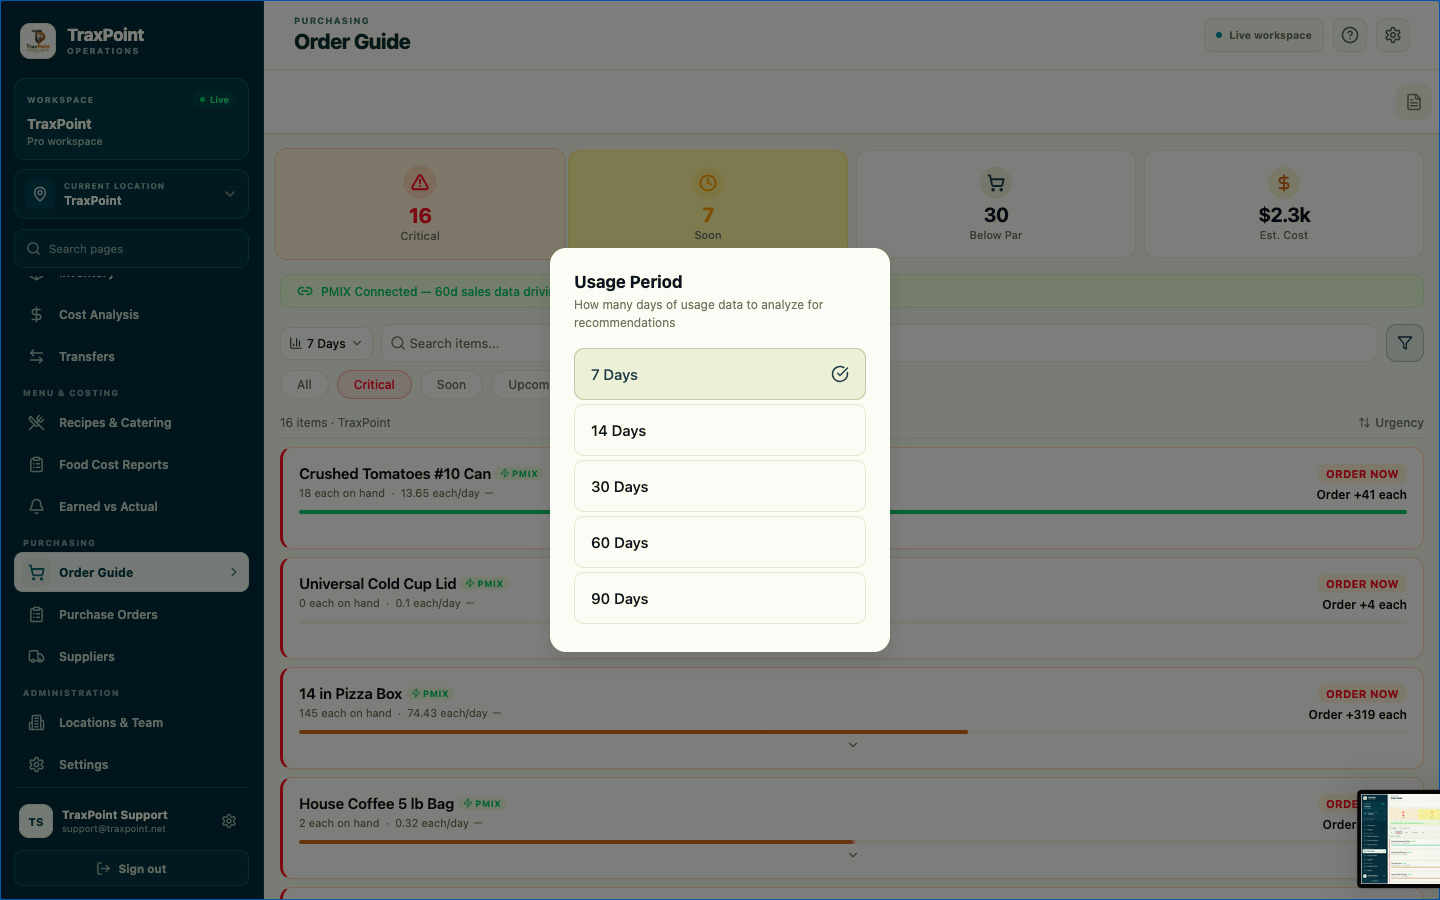The height and width of the screenshot is (900, 1440).
Task: Click ORDER NOW on Crushed Tomatoes
Action: 1362,474
